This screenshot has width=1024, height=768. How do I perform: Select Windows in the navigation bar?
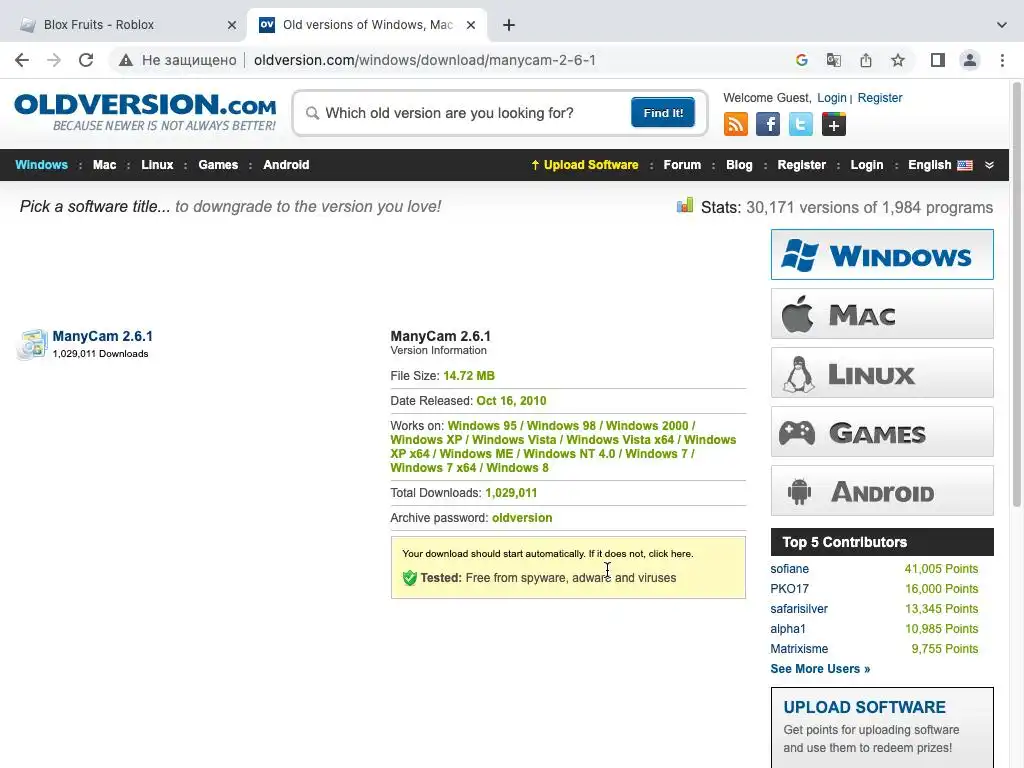pos(41,165)
